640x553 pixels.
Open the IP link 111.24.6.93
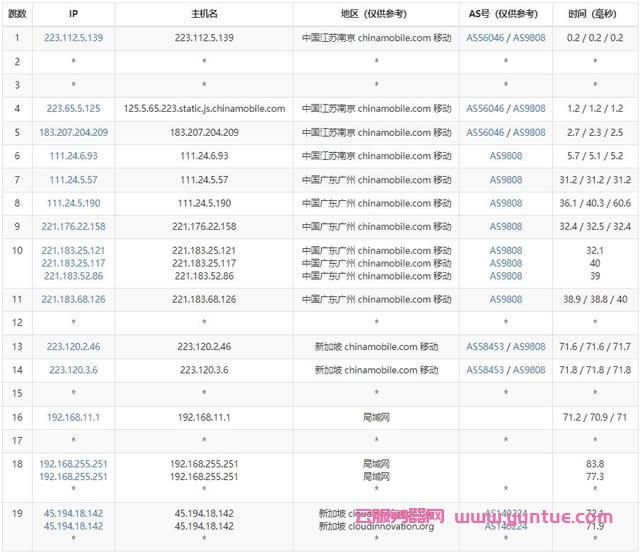74,156
